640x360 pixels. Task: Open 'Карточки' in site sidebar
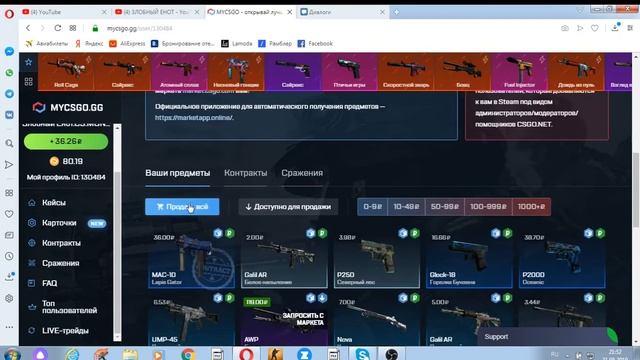(x=59, y=223)
